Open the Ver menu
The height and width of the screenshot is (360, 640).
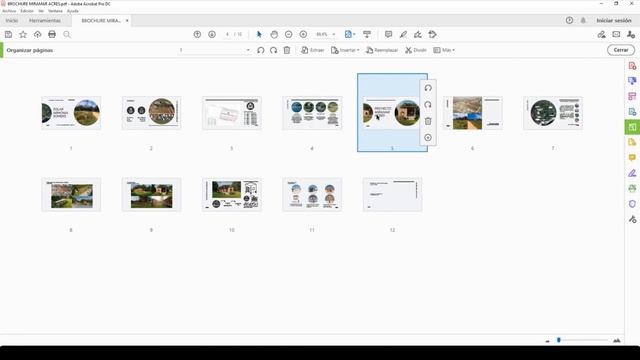point(41,11)
